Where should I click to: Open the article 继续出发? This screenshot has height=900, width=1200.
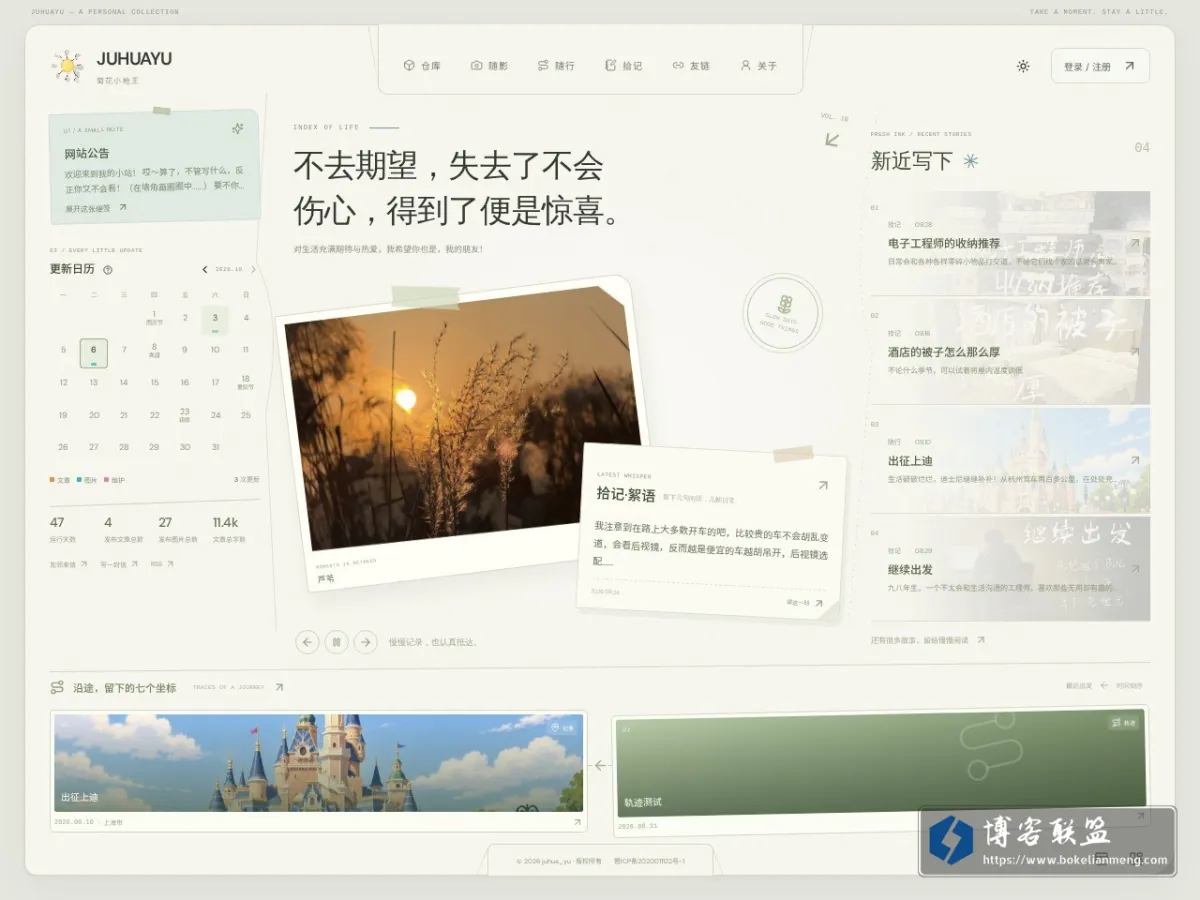pos(1010,568)
